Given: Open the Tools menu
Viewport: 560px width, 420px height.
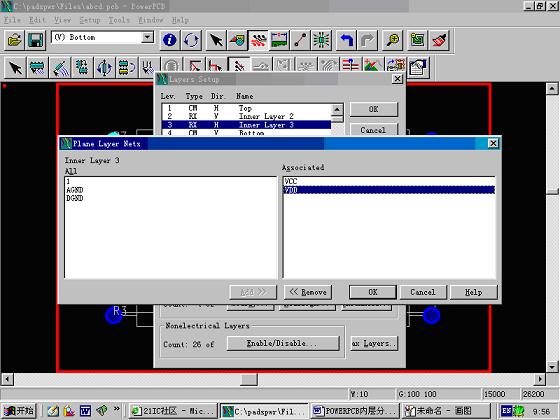Looking at the screenshot, I should 119,20.
